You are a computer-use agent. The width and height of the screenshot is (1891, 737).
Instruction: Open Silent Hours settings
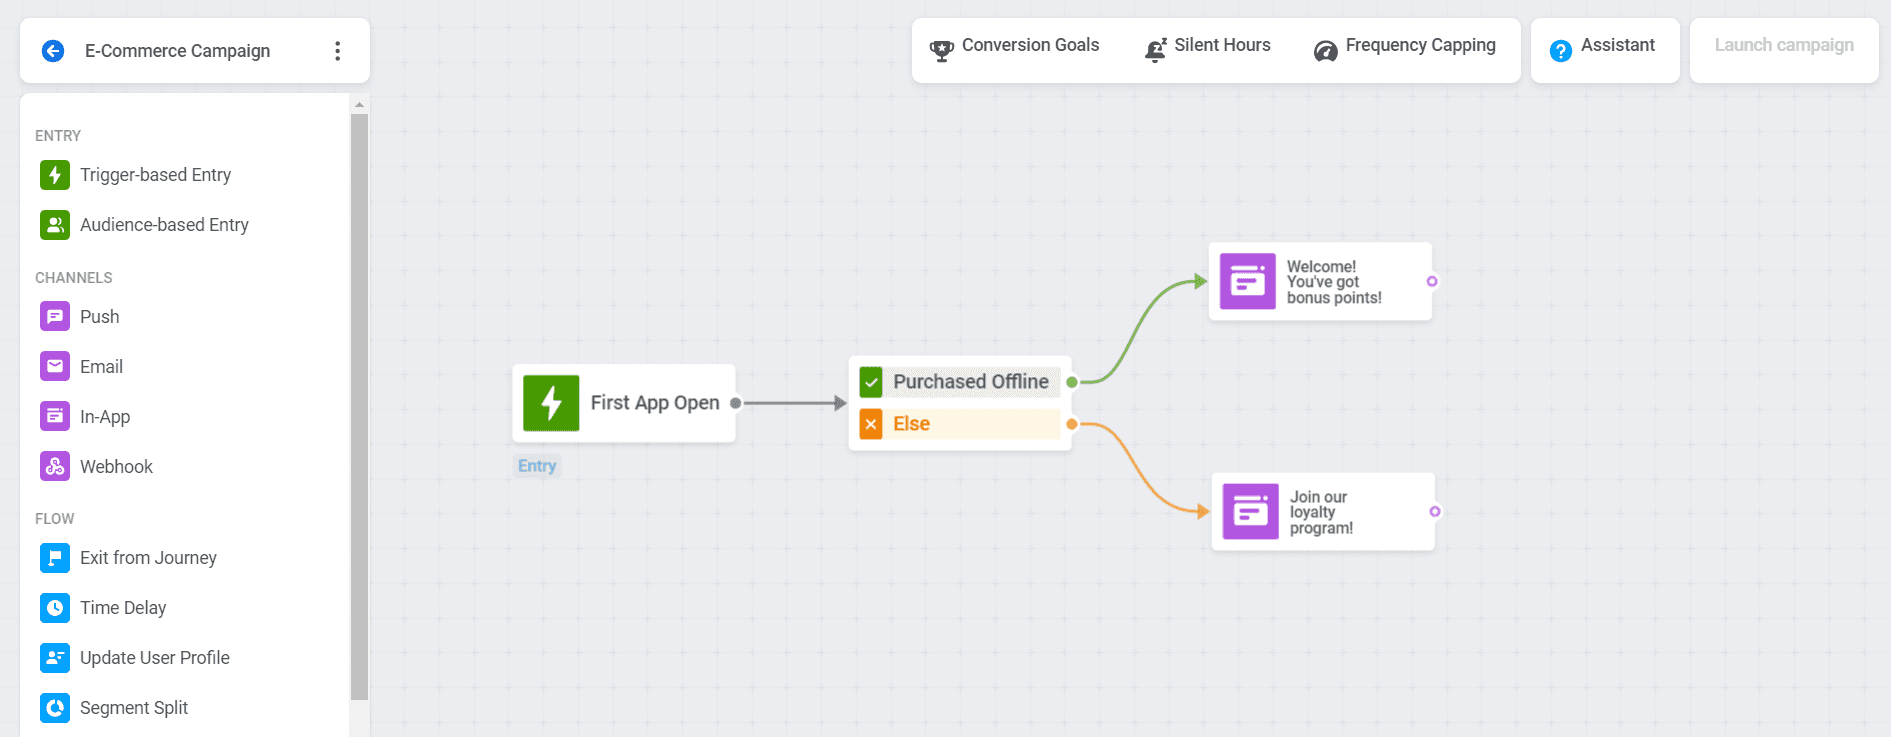[x=1207, y=47]
